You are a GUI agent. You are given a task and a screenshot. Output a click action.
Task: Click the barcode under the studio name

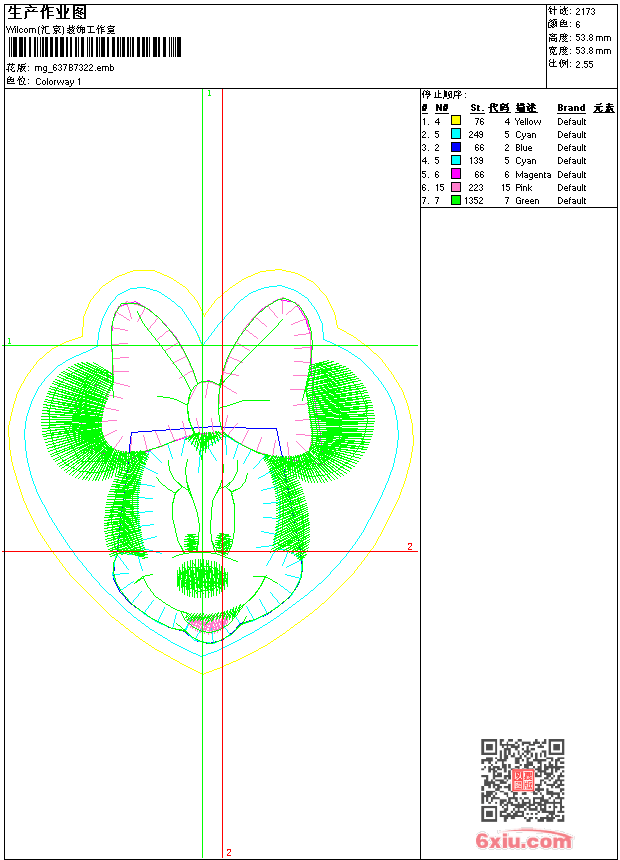click(95, 48)
